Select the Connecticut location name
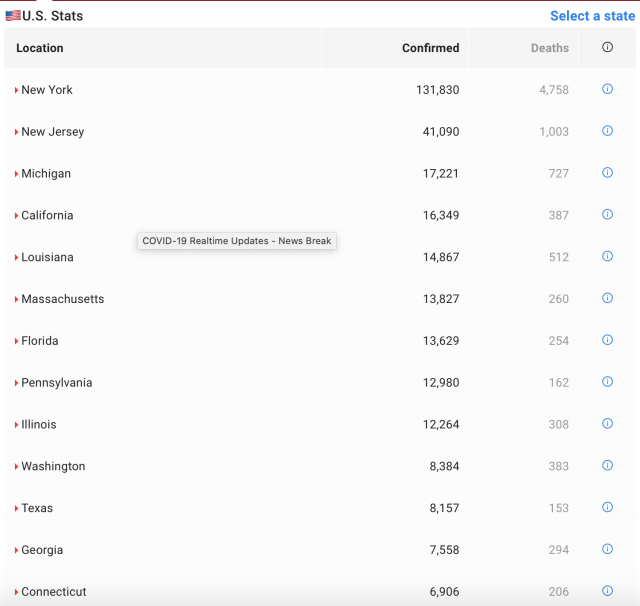The width and height of the screenshot is (640, 606). coord(53,592)
